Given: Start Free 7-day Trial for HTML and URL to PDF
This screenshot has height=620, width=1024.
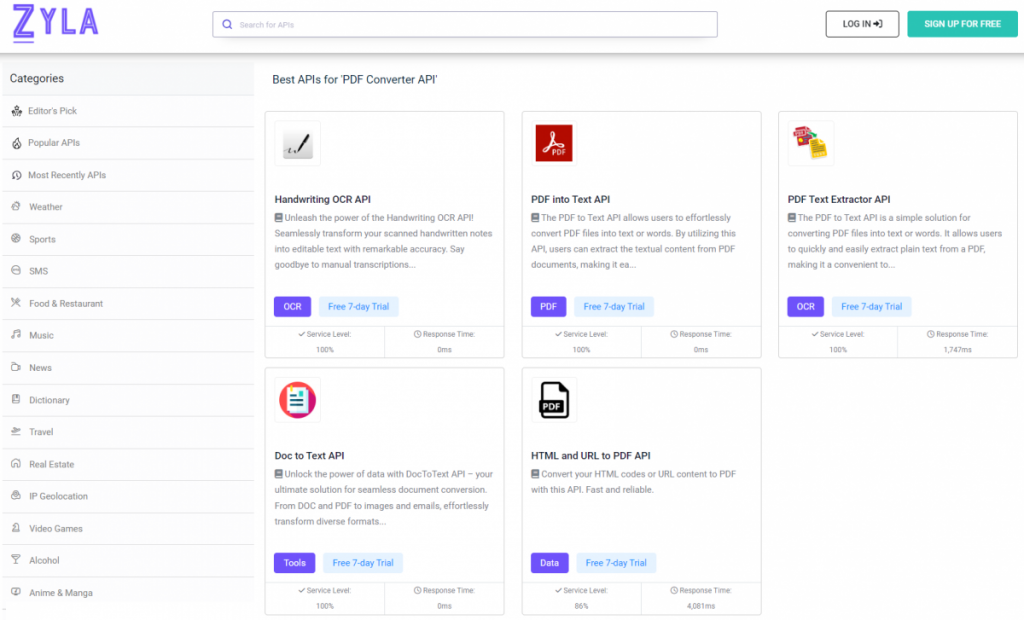Looking at the screenshot, I should coord(616,563).
